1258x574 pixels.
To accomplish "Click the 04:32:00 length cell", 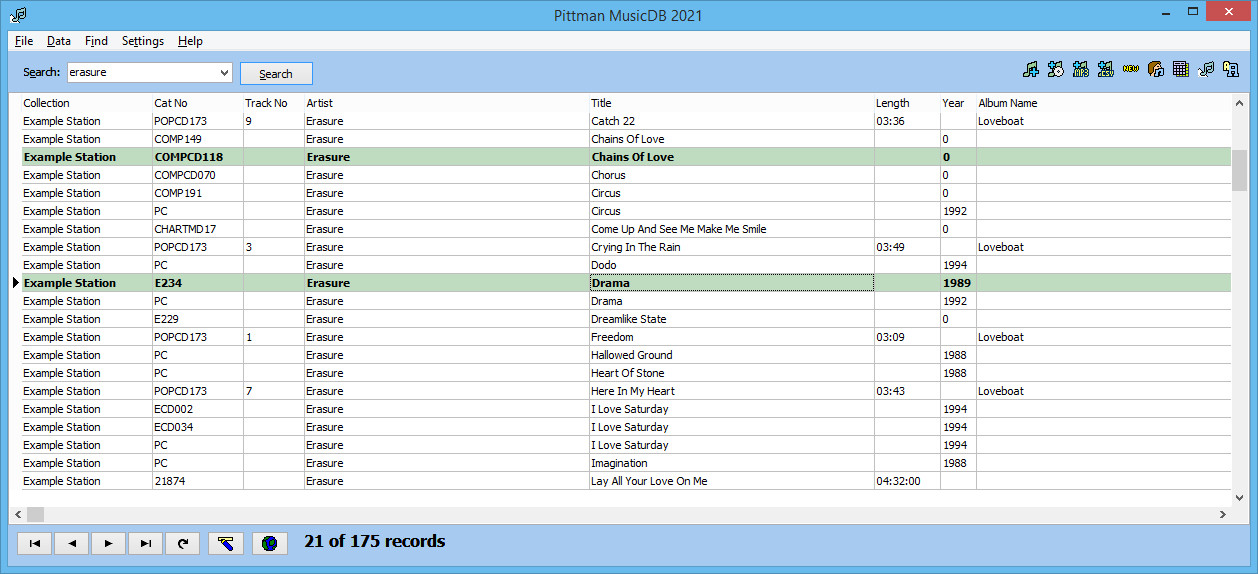I will pyautogui.click(x=907, y=481).
